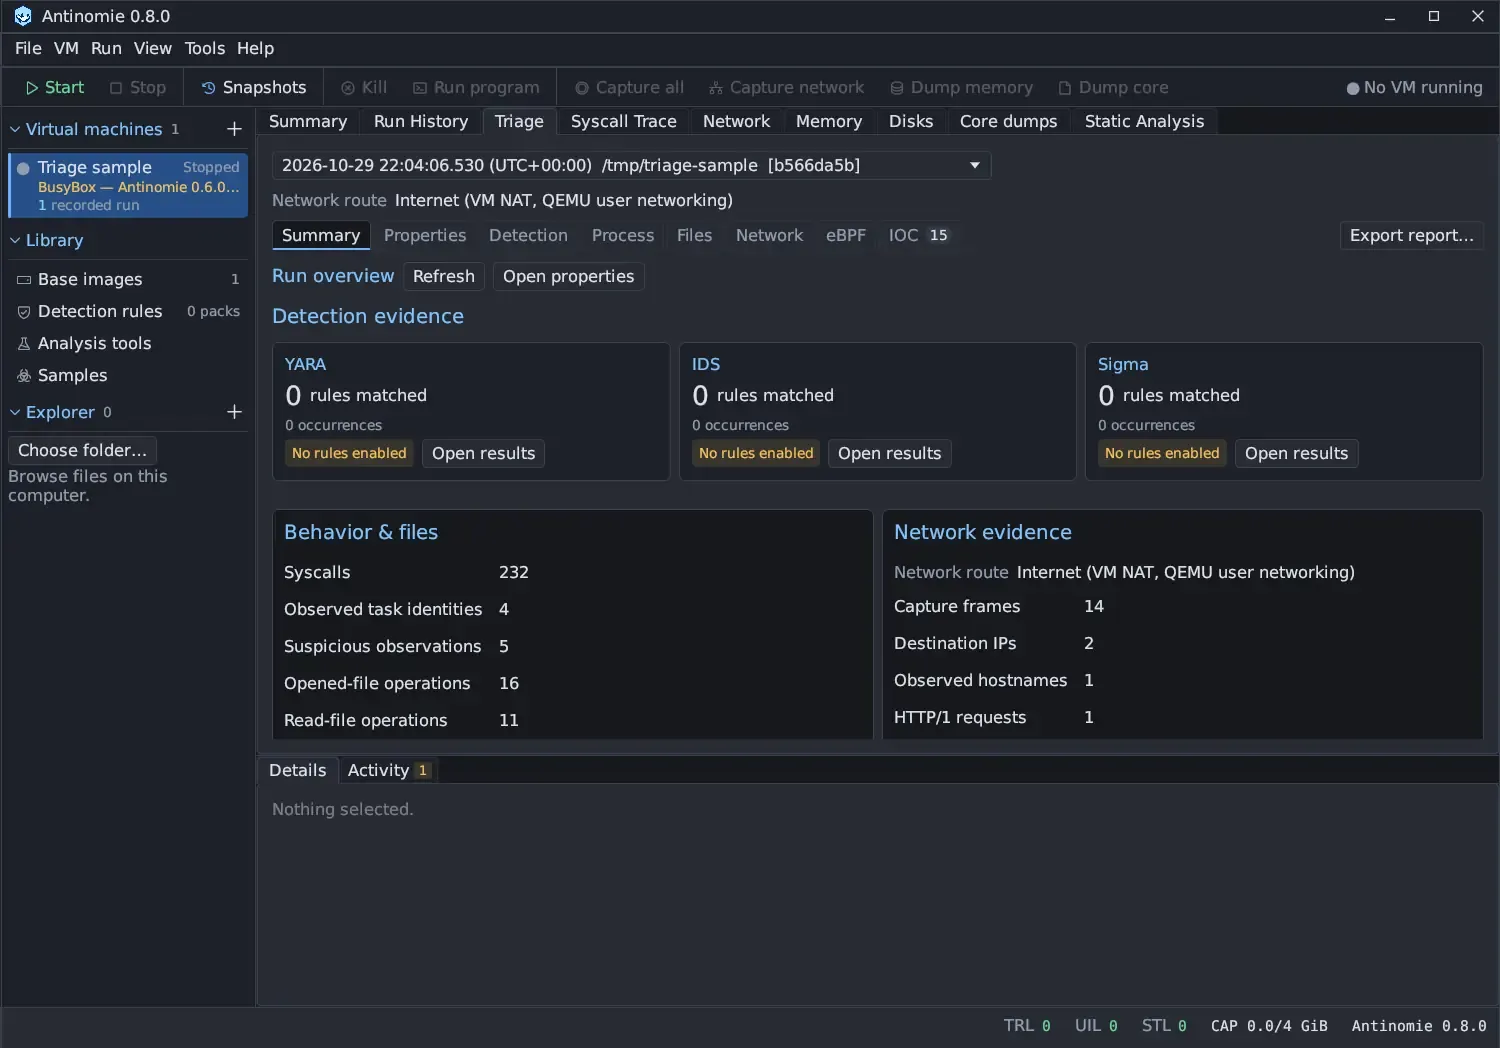The height and width of the screenshot is (1048, 1500).
Task: Open the VM menu
Action: click(x=66, y=48)
